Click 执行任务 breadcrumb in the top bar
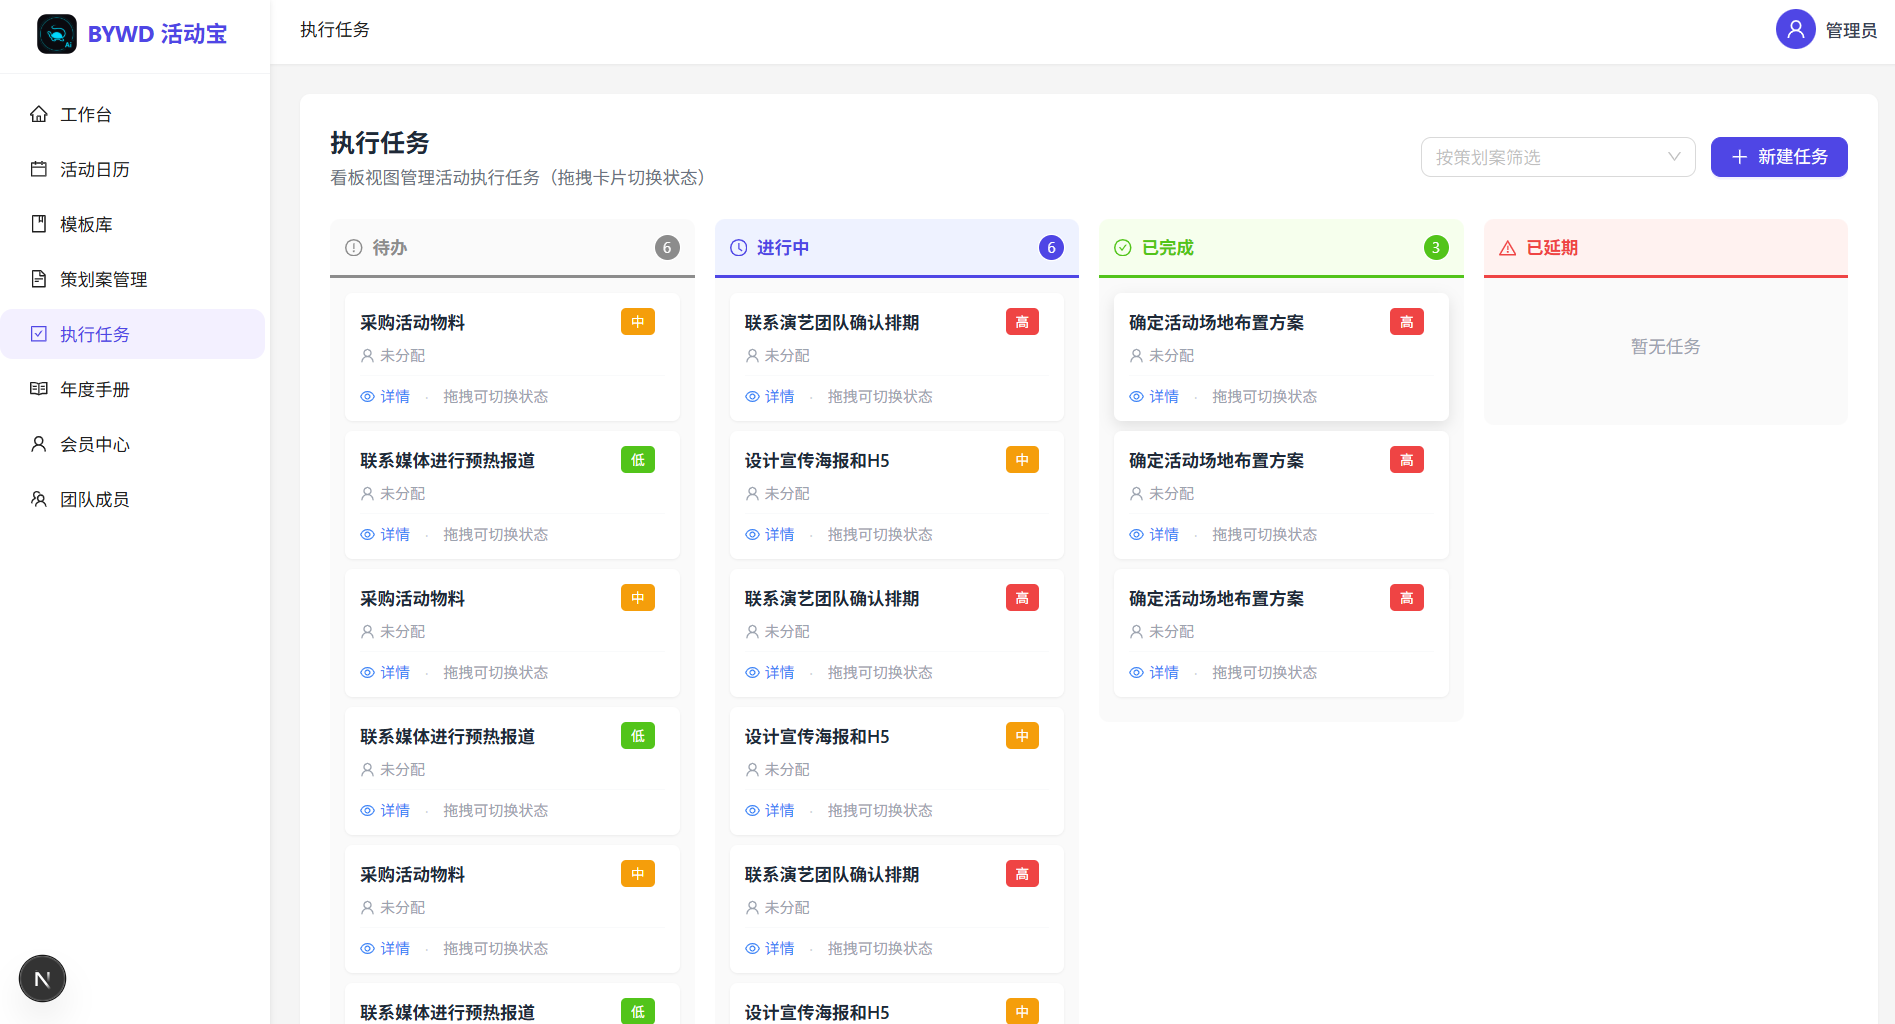The height and width of the screenshot is (1024, 1895). (335, 30)
